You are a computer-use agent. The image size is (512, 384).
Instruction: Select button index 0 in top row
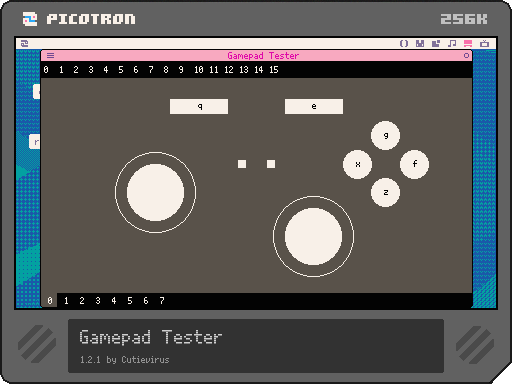tap(46, 70)
